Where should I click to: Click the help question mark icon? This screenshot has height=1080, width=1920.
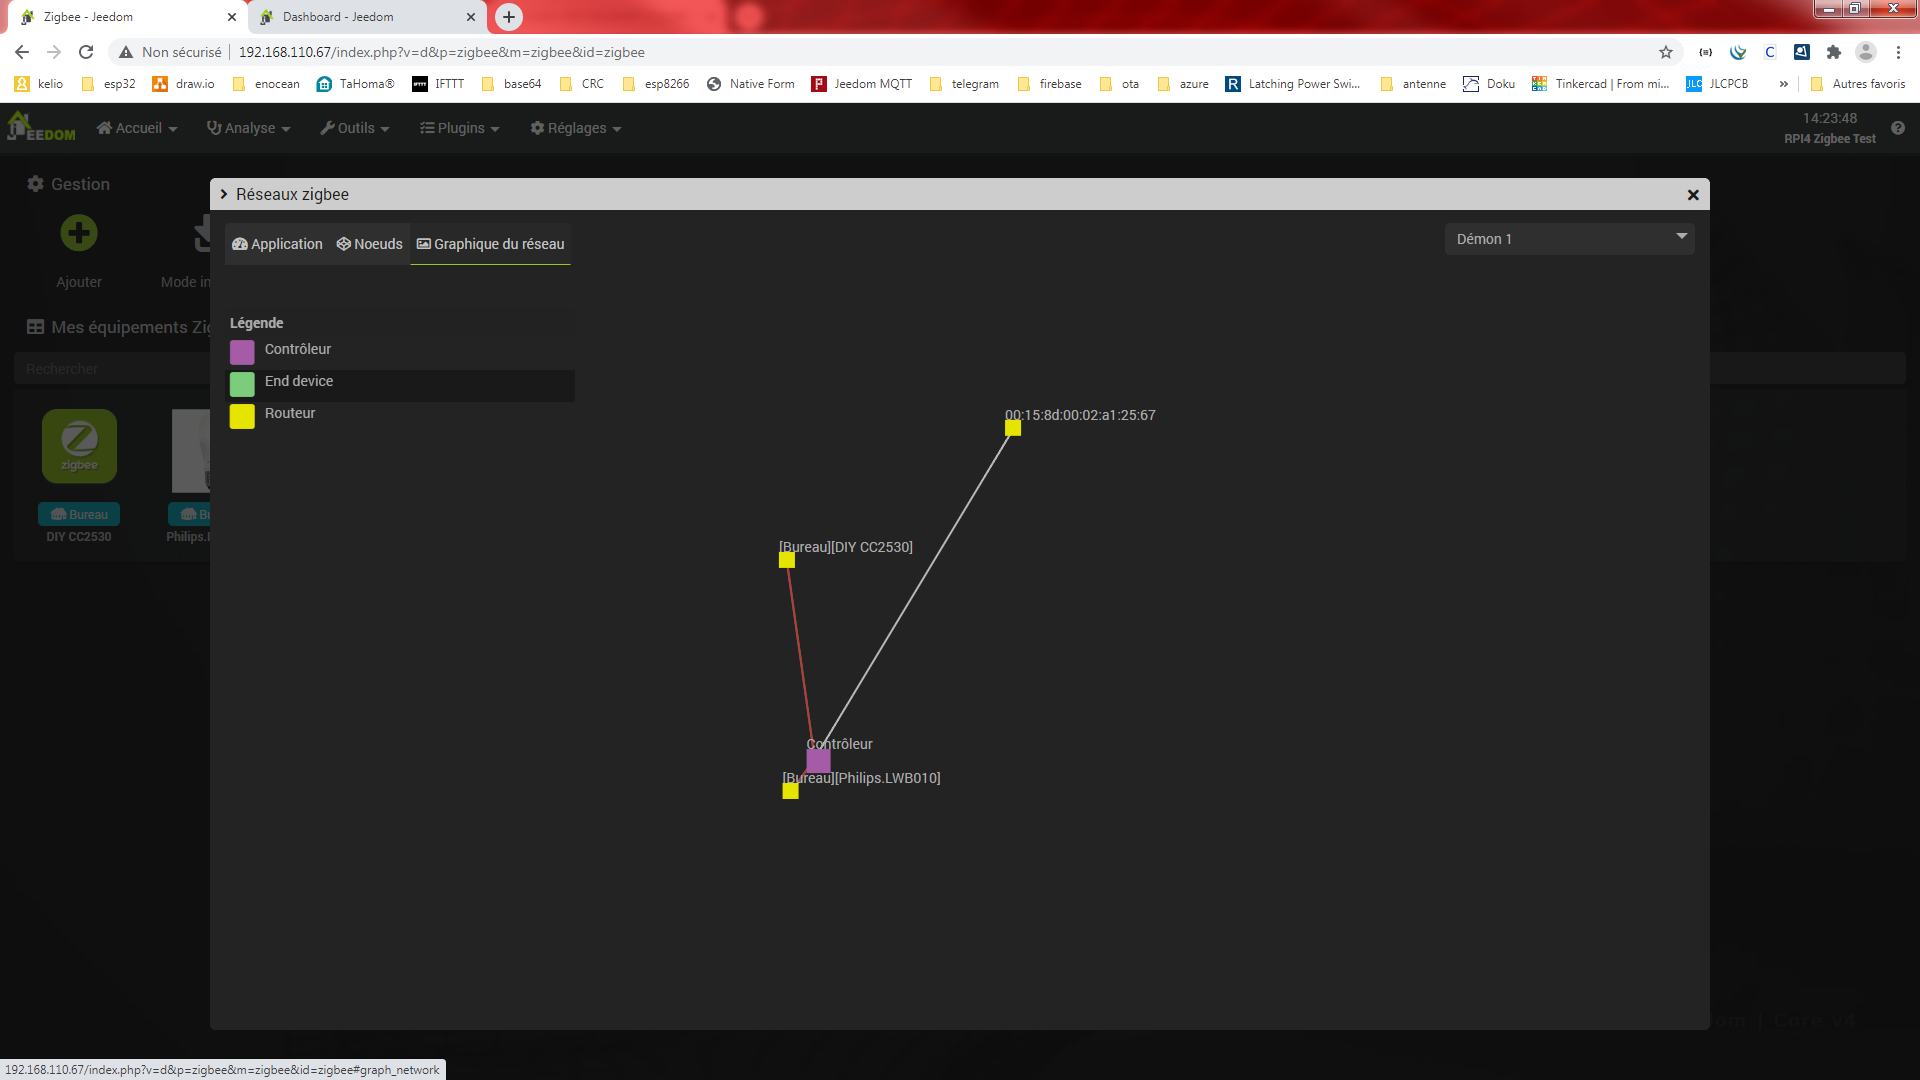[x=1897, y=128]
